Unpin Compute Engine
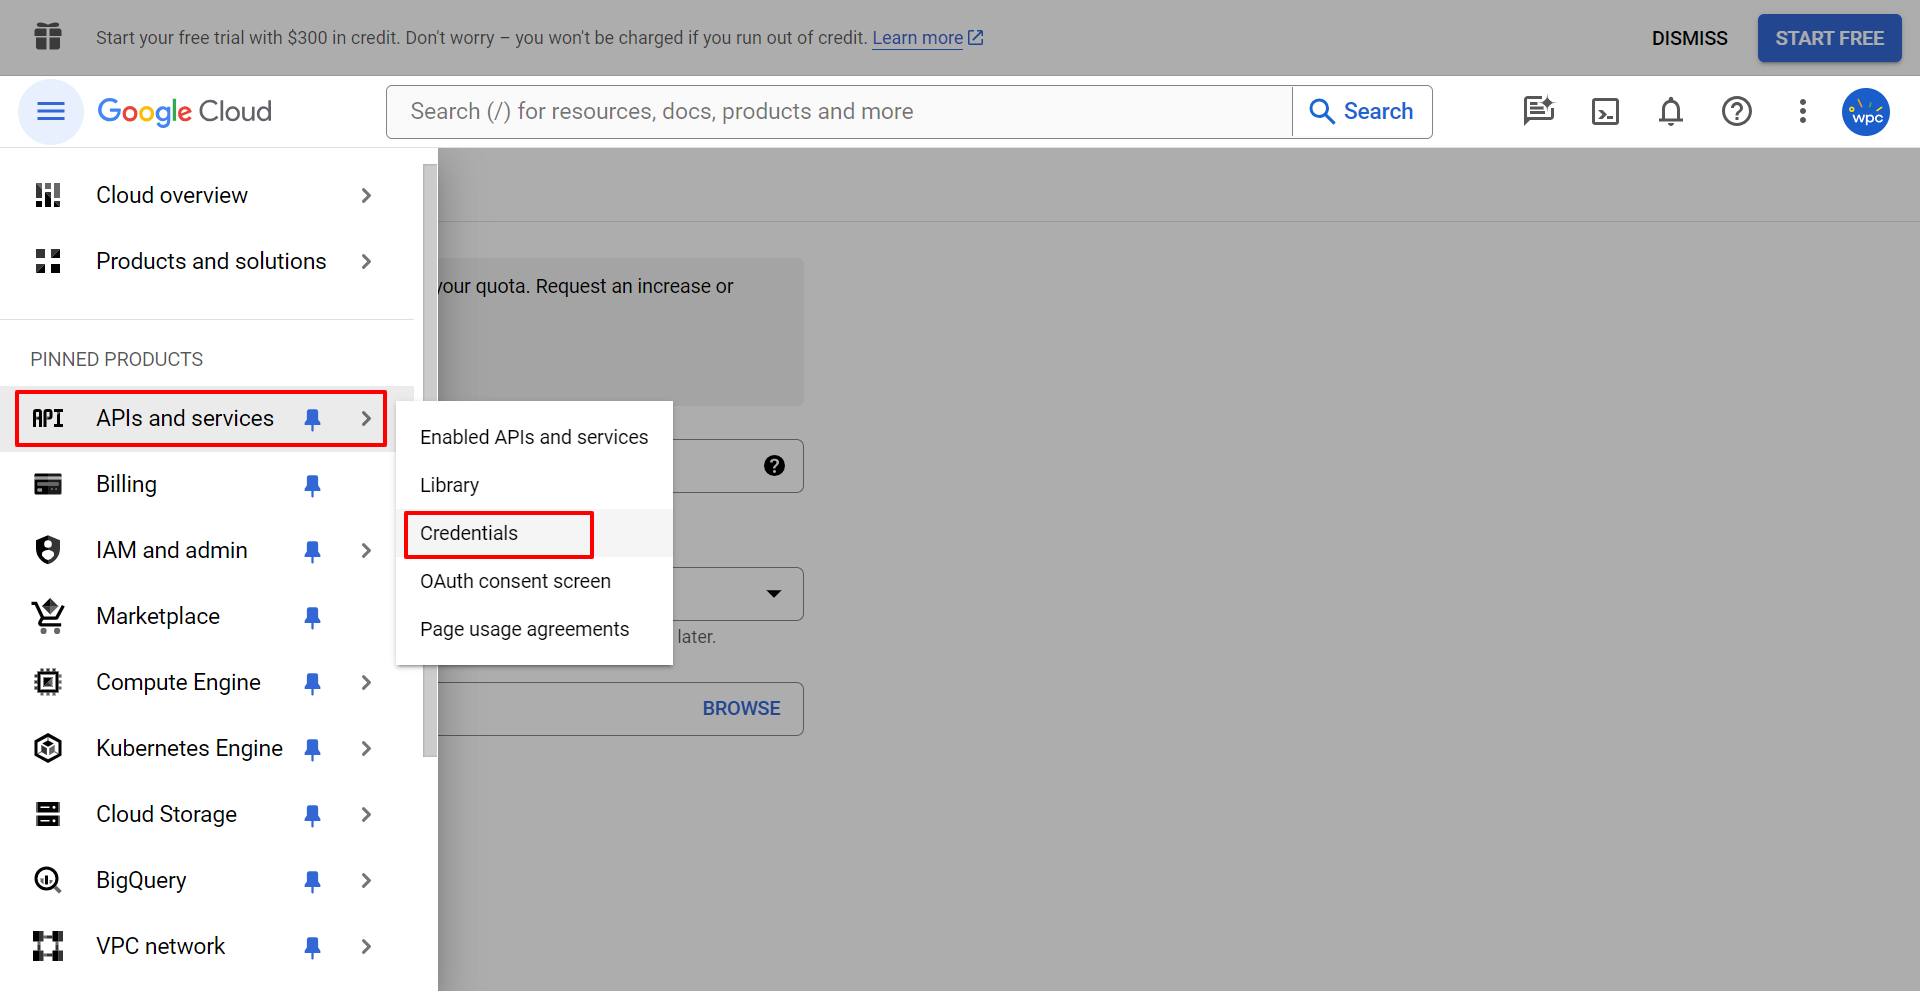Screen dimensions: 1920x991 coord(312,683)
